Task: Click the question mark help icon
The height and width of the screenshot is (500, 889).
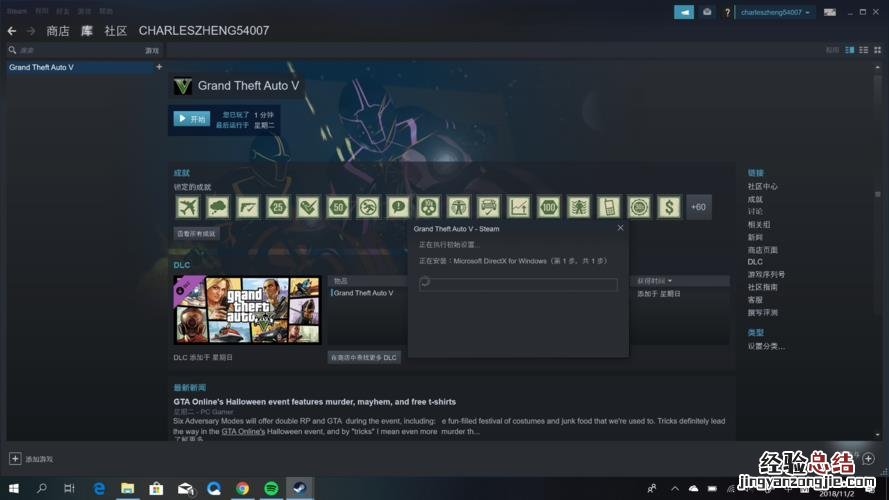Action: pyautogui.click(x=727, y=12)
